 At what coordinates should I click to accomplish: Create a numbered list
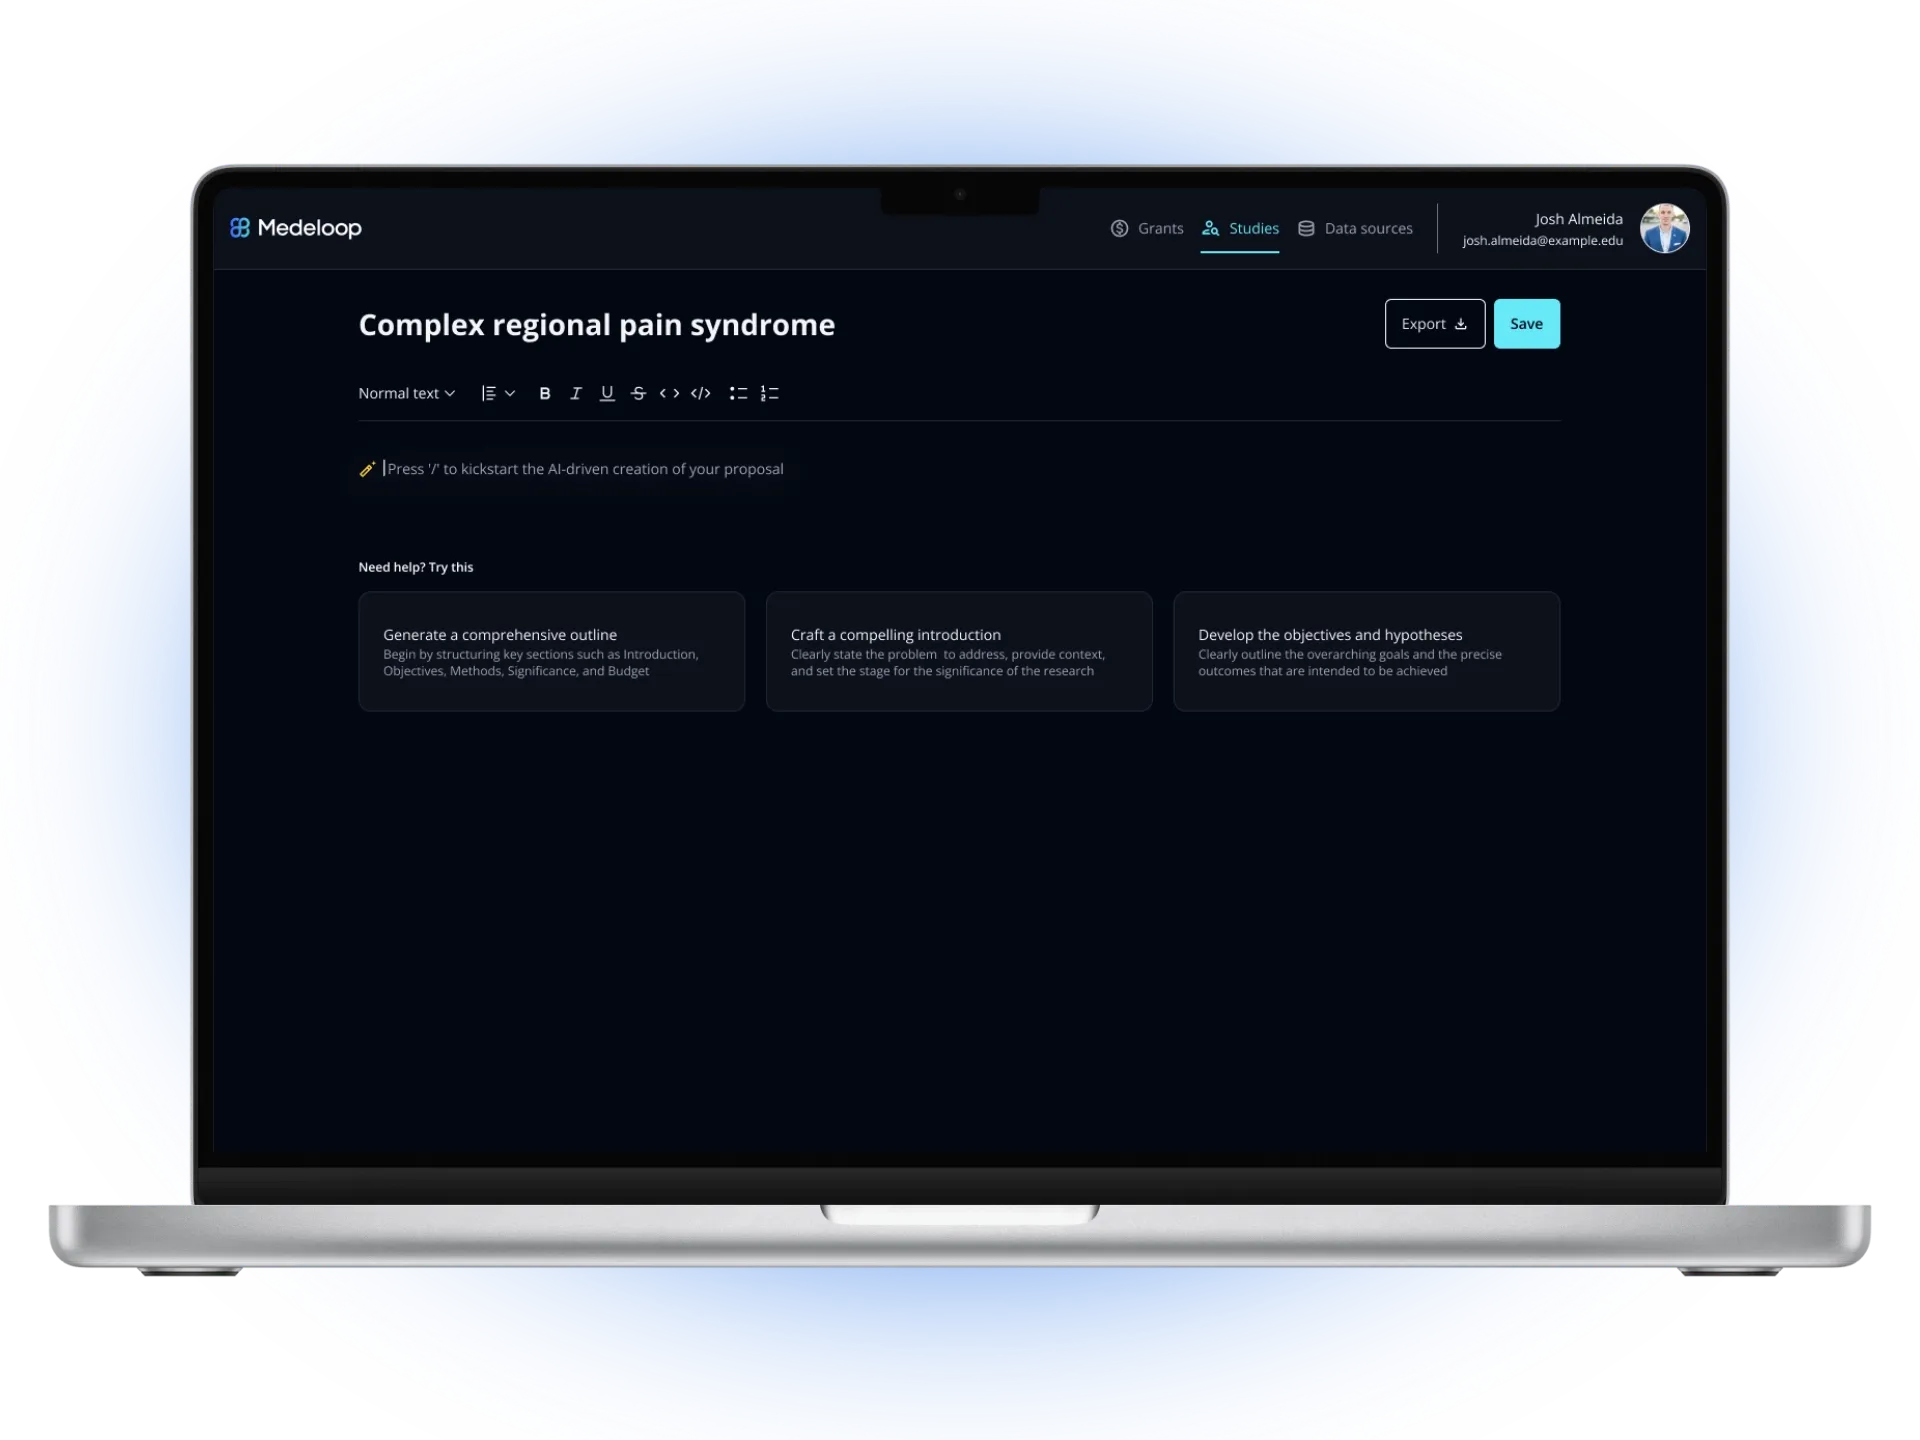[x=769, y=394]
